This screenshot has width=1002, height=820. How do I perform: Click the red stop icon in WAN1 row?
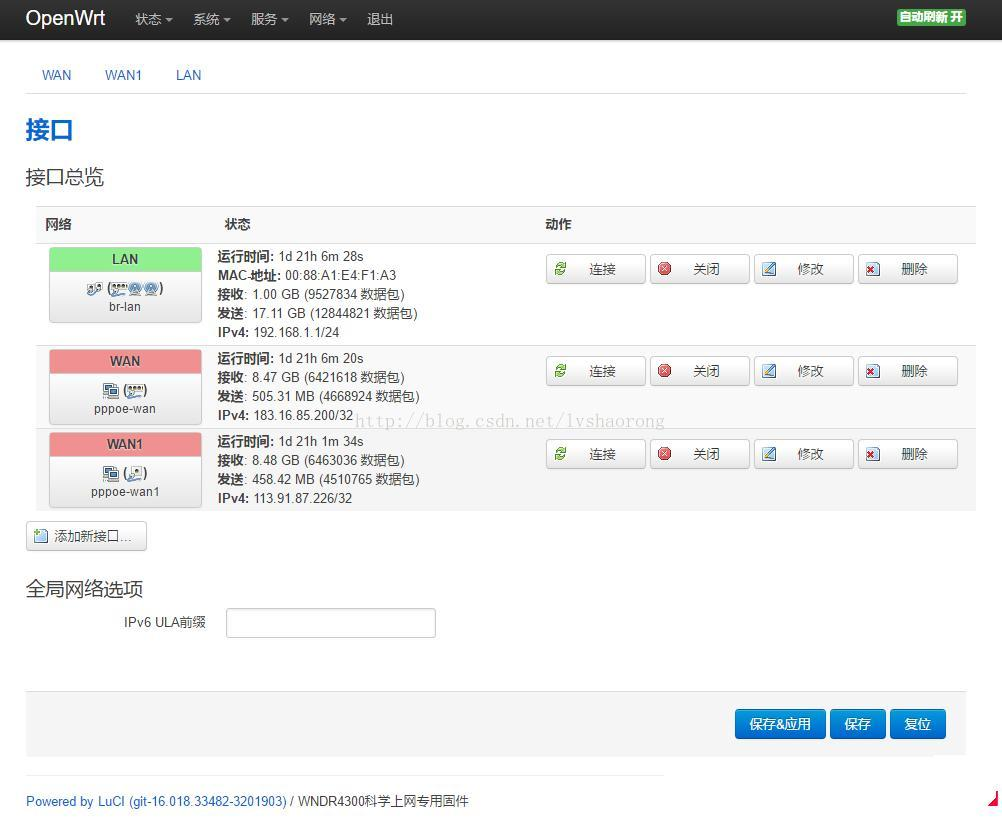[665, 454]
